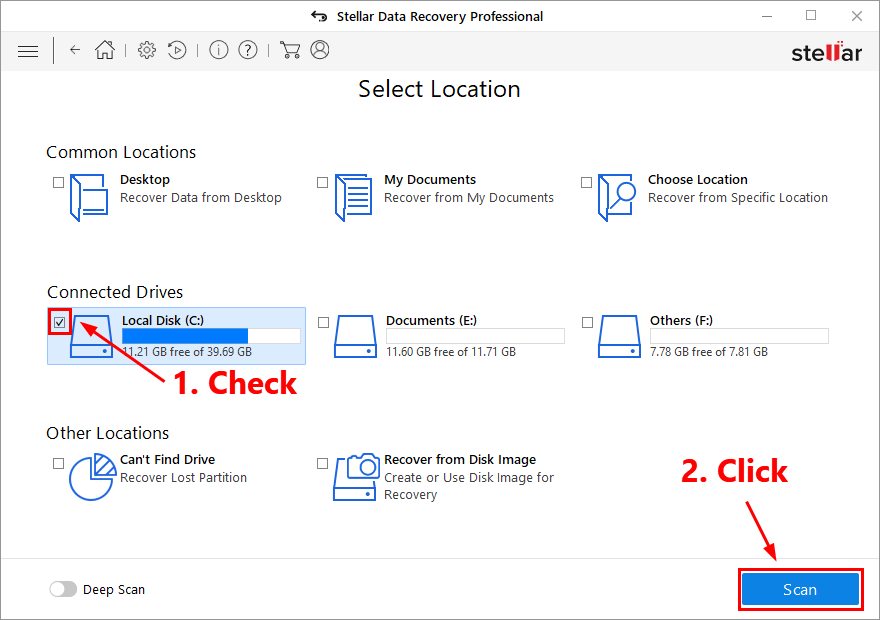Viewport: 880px width, 620px height.
Task: Check the Can't Find Drive checkbox
Action: [x=58, y=463]
